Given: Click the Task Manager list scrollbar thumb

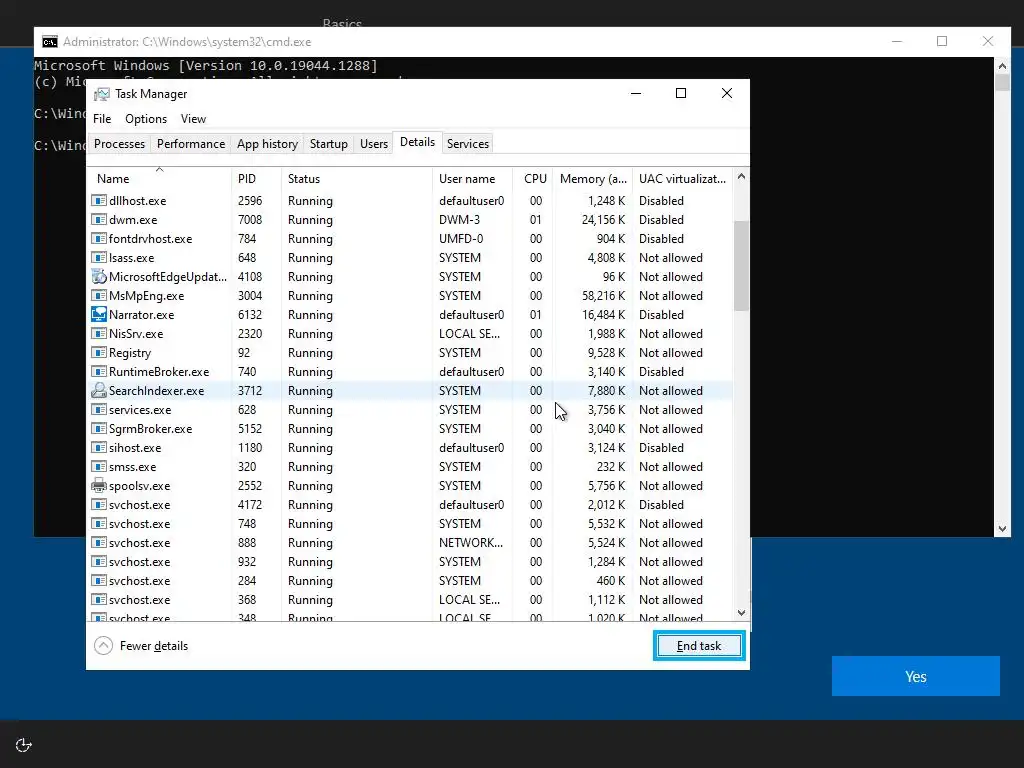Looking at the screenshot, I should (741, 265).
